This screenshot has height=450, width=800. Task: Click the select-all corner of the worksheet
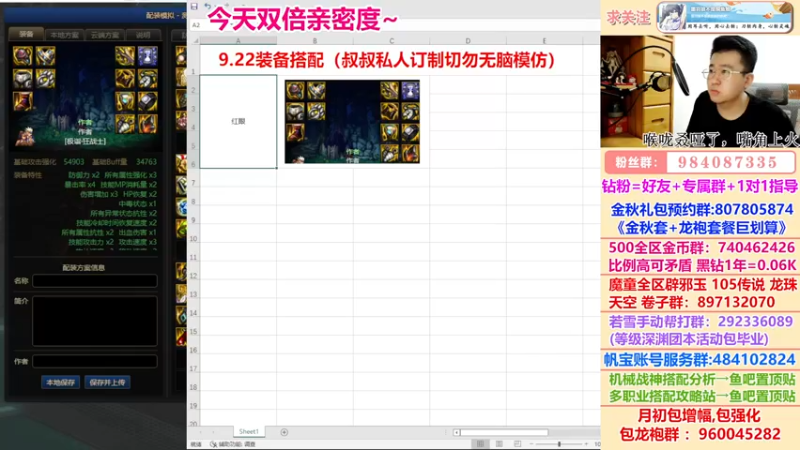195,40
